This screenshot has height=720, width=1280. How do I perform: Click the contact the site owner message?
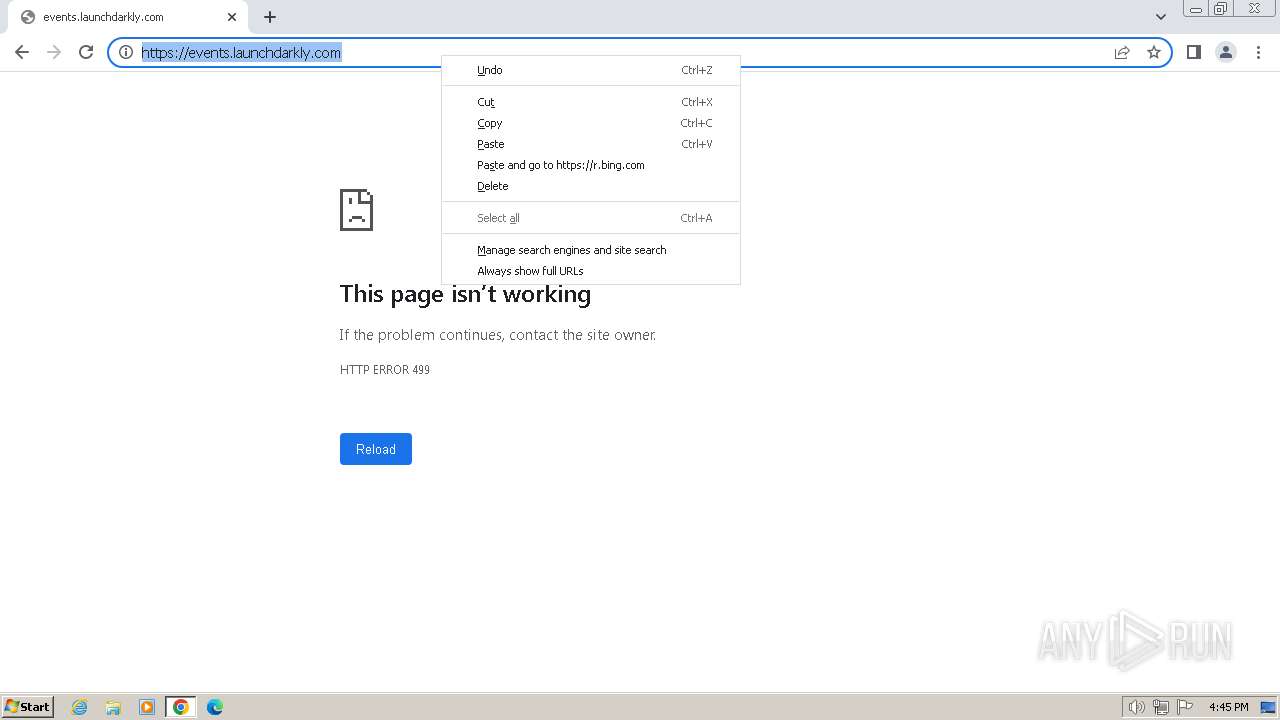498,335
